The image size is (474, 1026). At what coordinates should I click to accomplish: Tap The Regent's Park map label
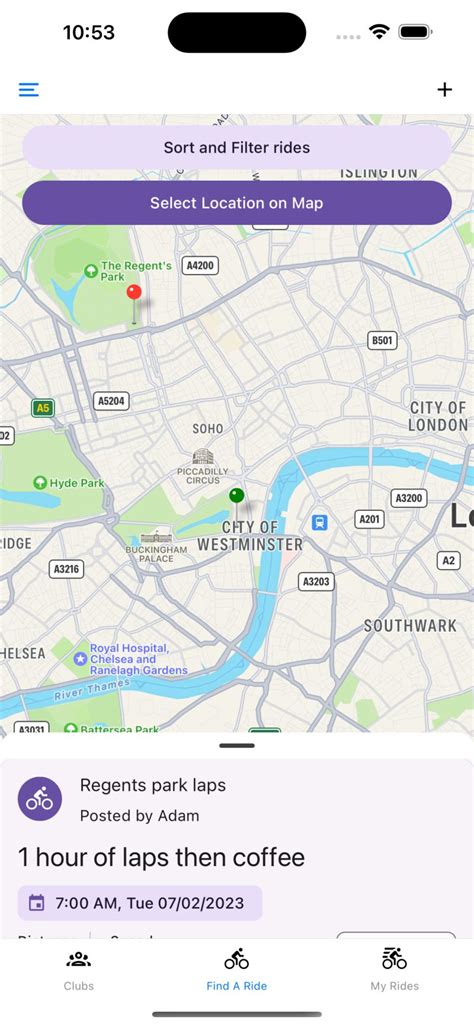pos(136,272)
